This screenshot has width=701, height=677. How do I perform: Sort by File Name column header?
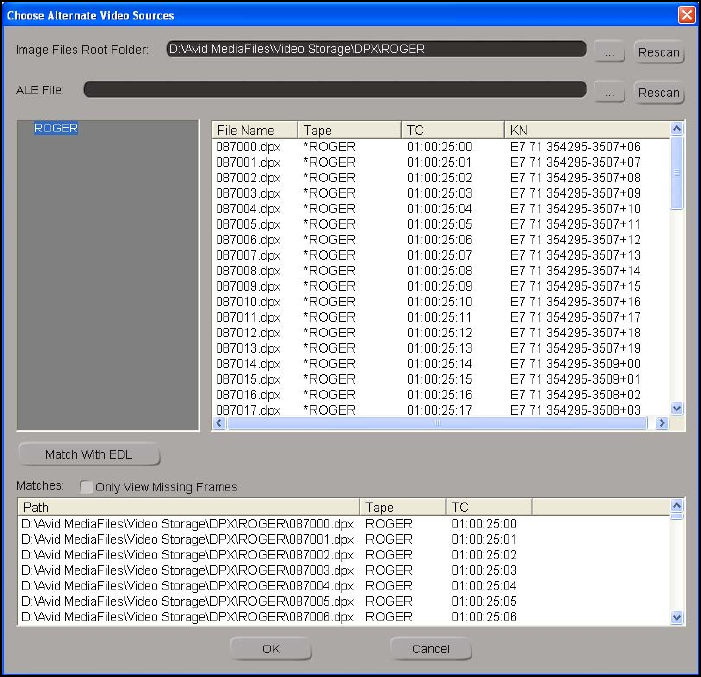coord(255,130)
